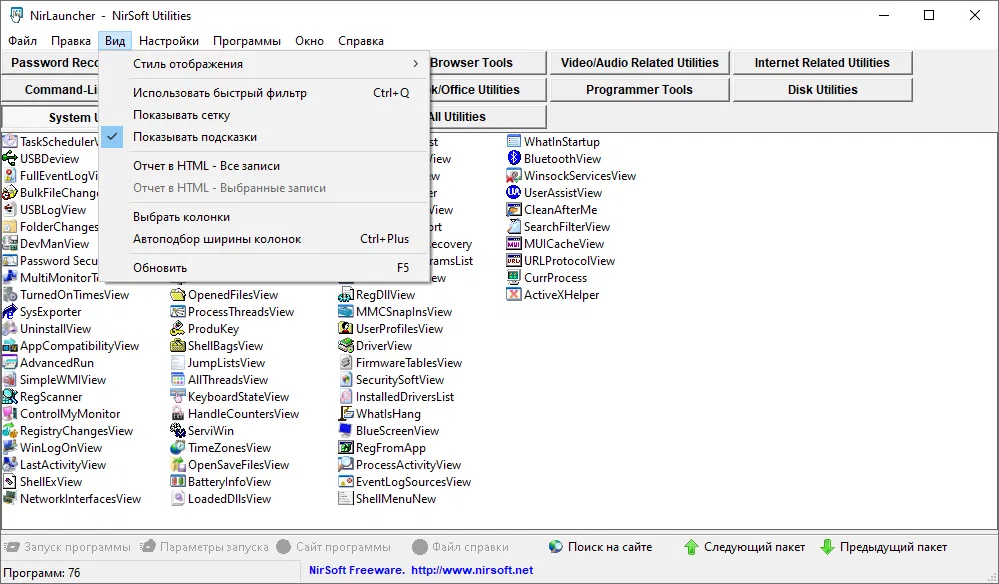The image size is (999, 584).
Task: Select the KeyboardStateView entry
Action: [230, 397]
